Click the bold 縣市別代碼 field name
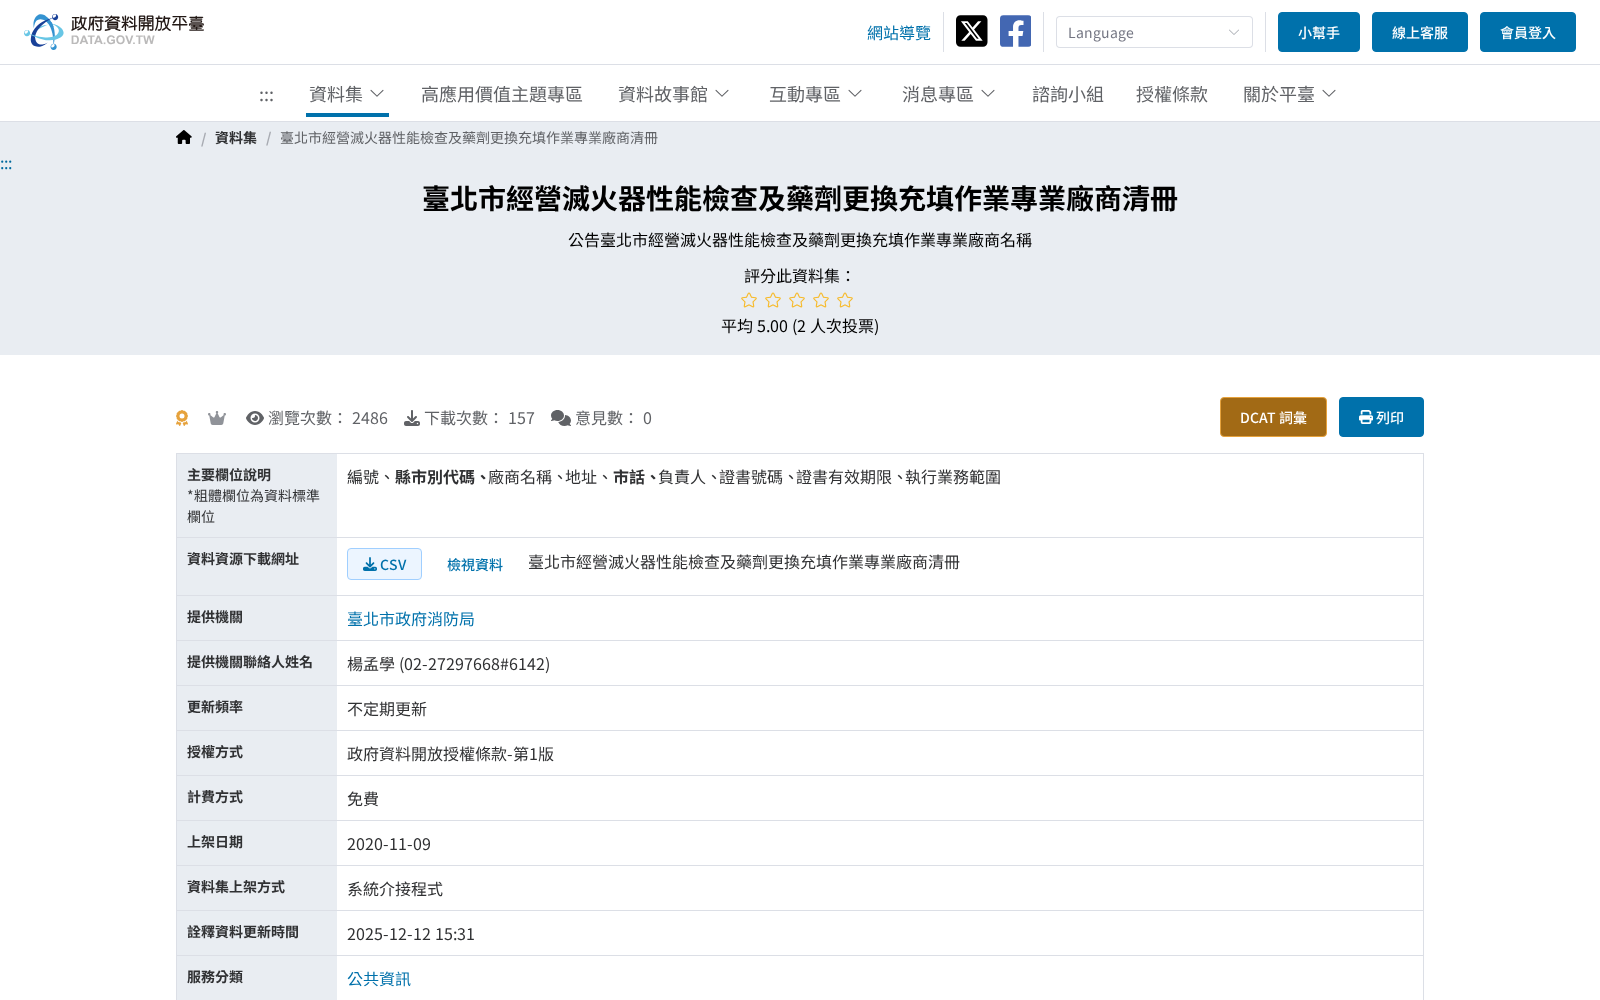Viewport: 1600px width, 1000px height. coord(435,477)
